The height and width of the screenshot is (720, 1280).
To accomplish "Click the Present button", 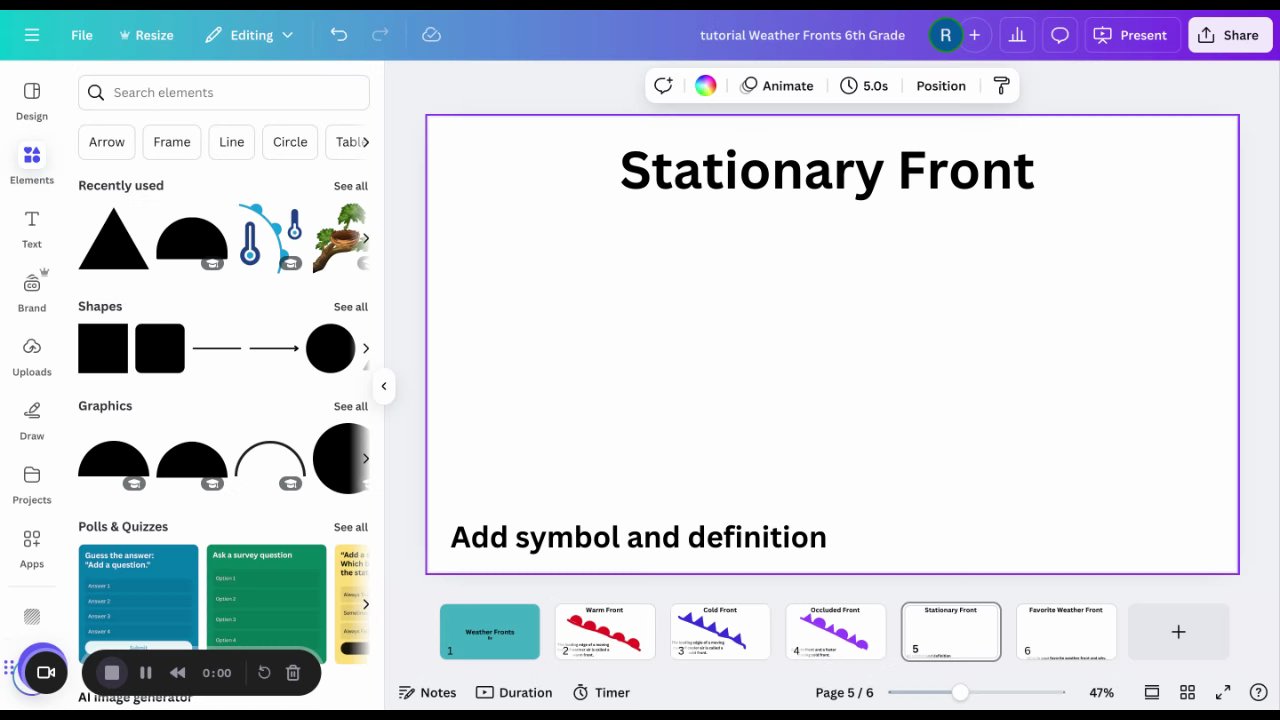I will 1130,35.
